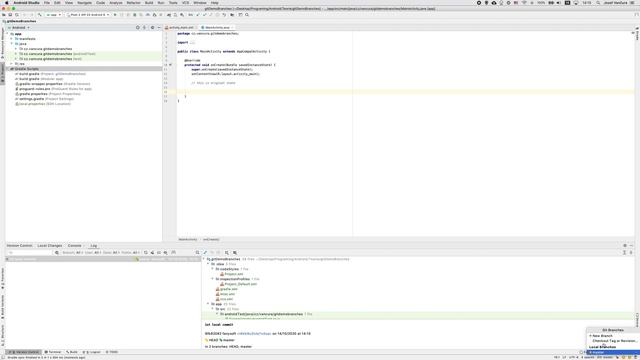640x360 pixels.
Task: Click the collapse all icon in Project panel
Action: tap(144, 27)
